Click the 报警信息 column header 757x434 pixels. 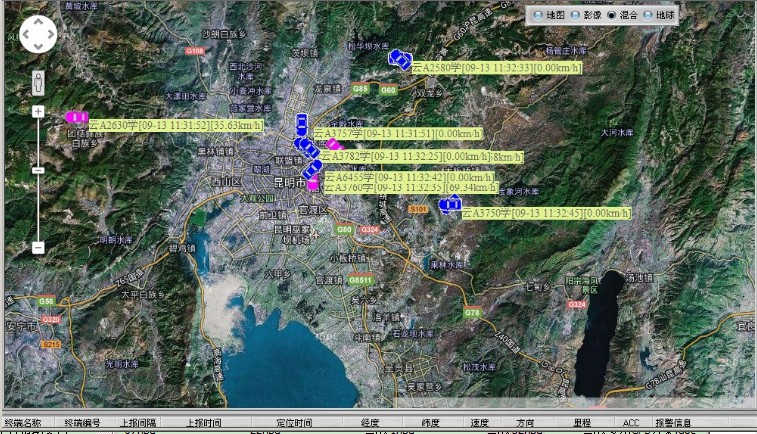pos(673,423)
